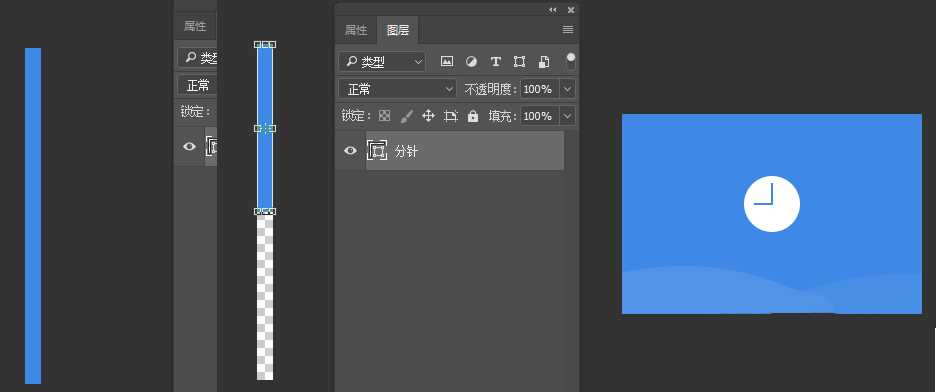The width and height of the screenshot is (936, 392).
Task: Open the 类型 filter dropdown
Action: (x=382, y=62)
